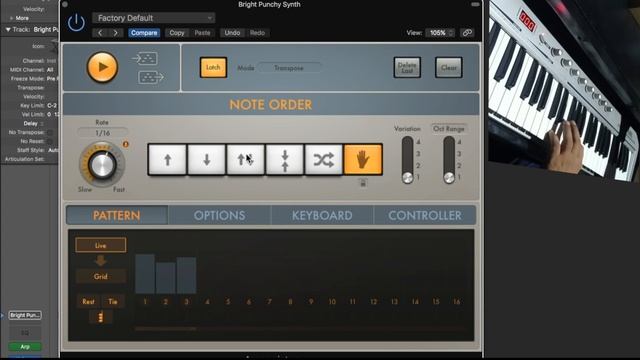Click the Redo button in plug-in header
640x360 pixels.
coord(258,33)
